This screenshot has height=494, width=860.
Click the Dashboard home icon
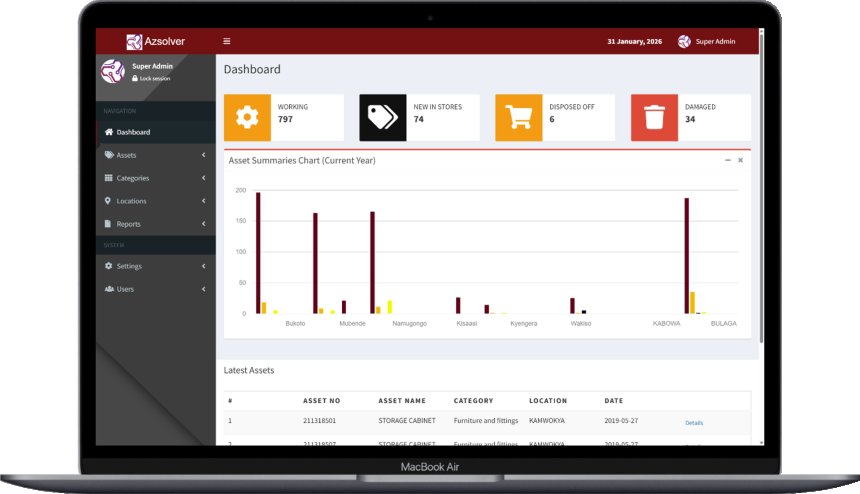[109, 132]
